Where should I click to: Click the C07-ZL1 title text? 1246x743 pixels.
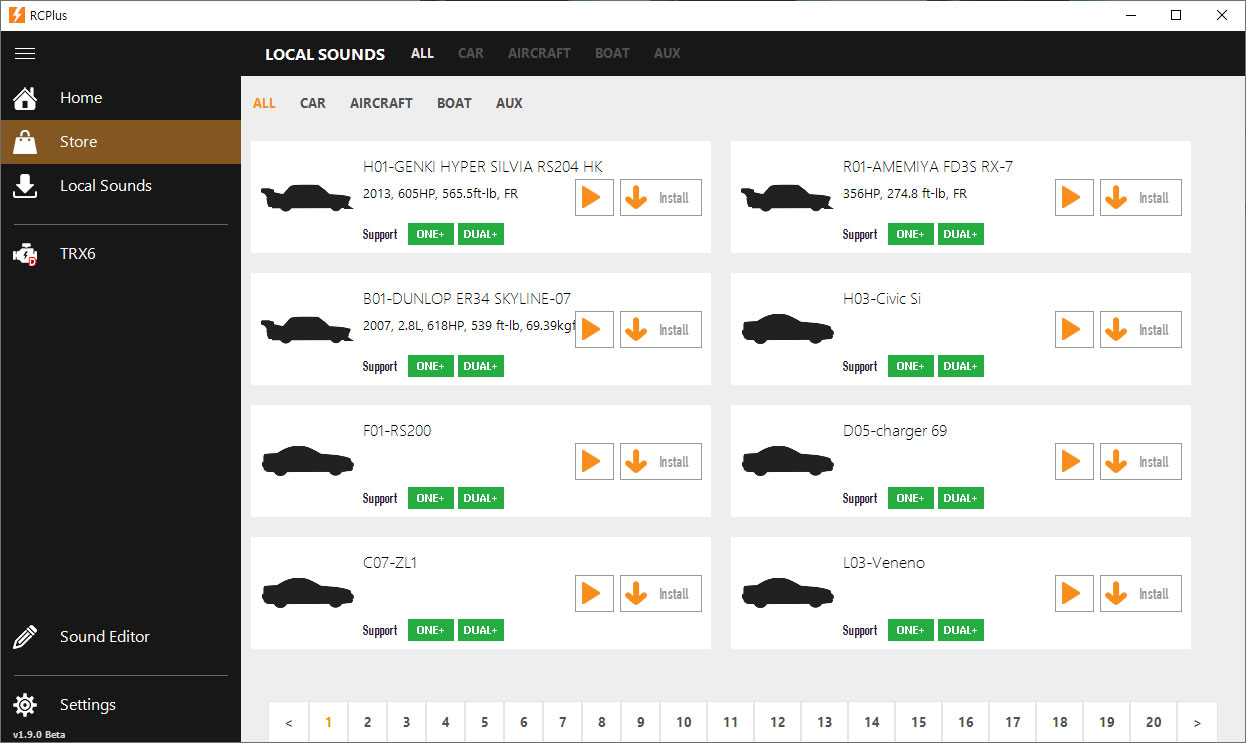coord(390,563)
